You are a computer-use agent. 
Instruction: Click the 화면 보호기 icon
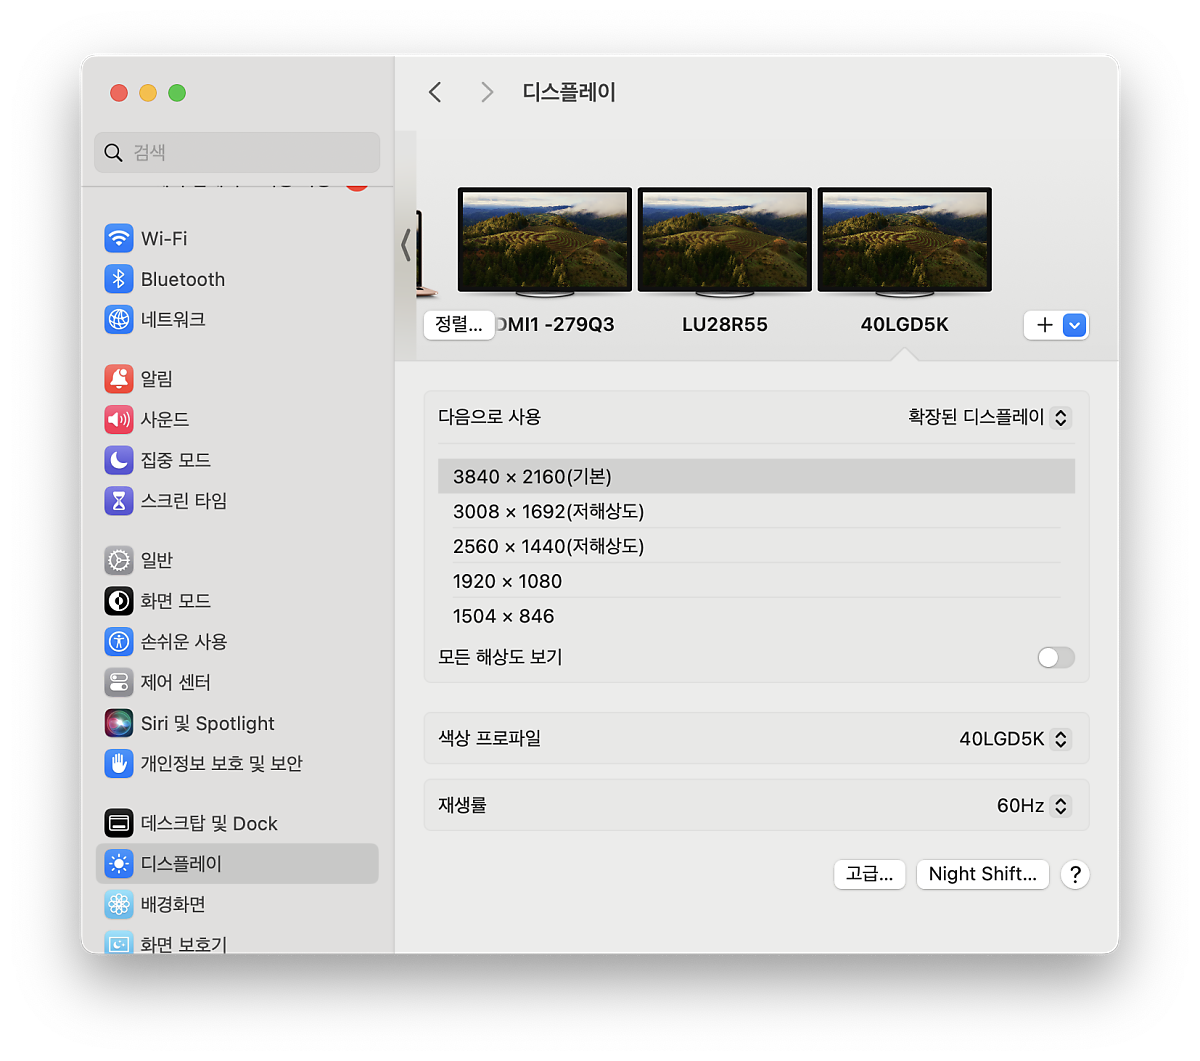click(x=119, y=942)
